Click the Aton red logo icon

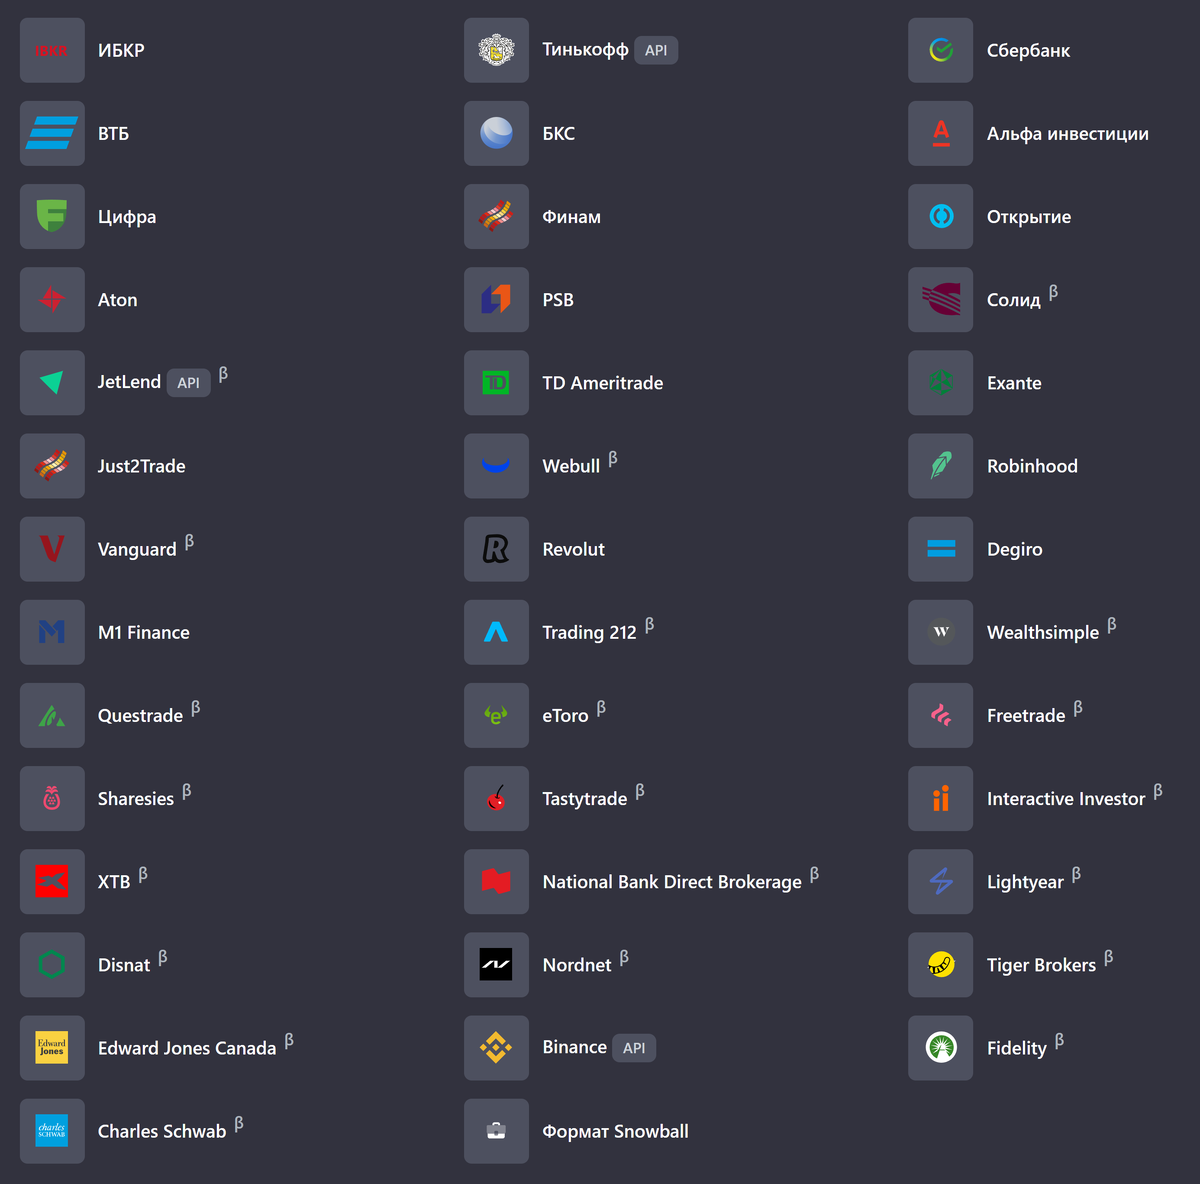(x=52, y=299)
